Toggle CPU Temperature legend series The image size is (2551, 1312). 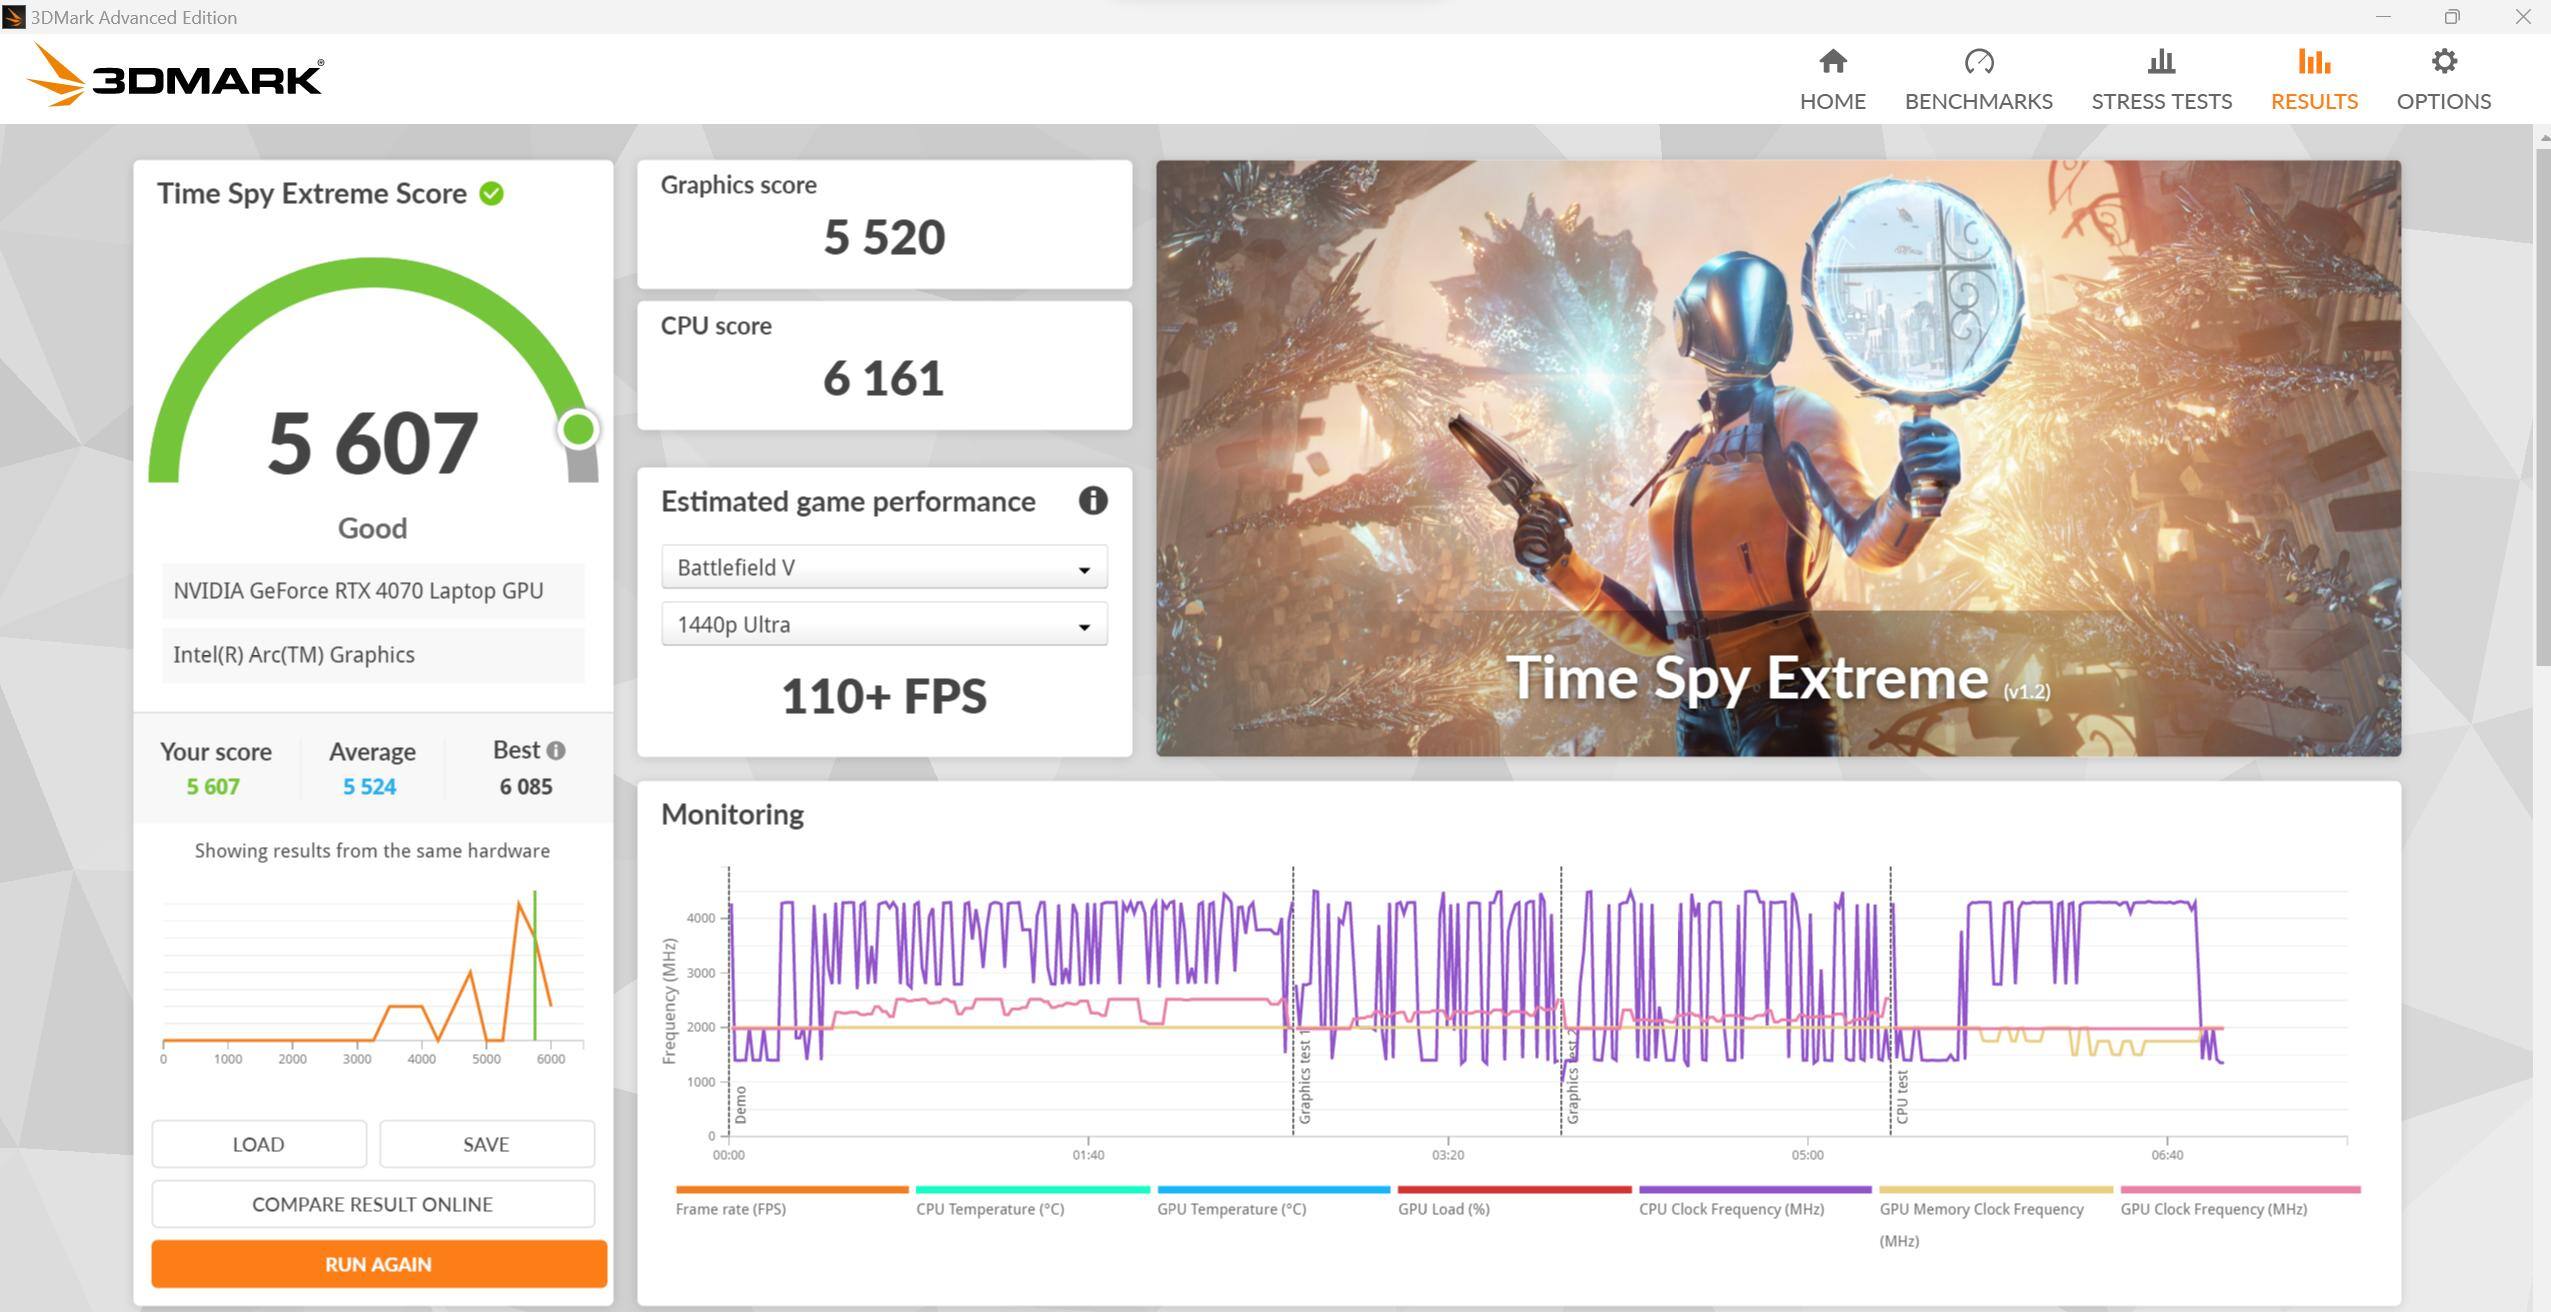[989, 1208]
